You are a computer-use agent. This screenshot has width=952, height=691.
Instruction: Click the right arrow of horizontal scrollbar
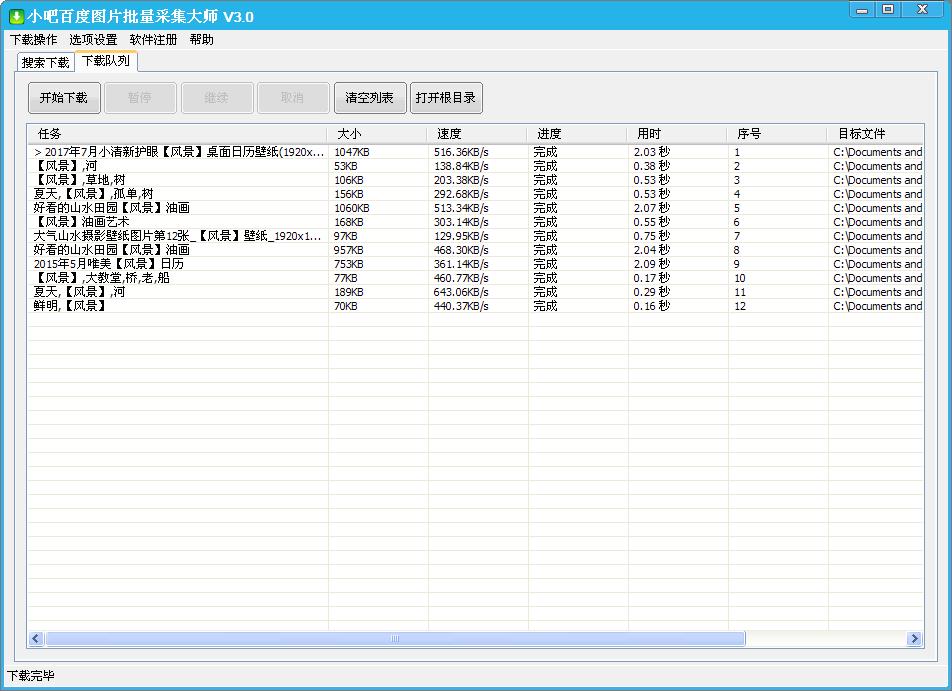click(914, 639)
